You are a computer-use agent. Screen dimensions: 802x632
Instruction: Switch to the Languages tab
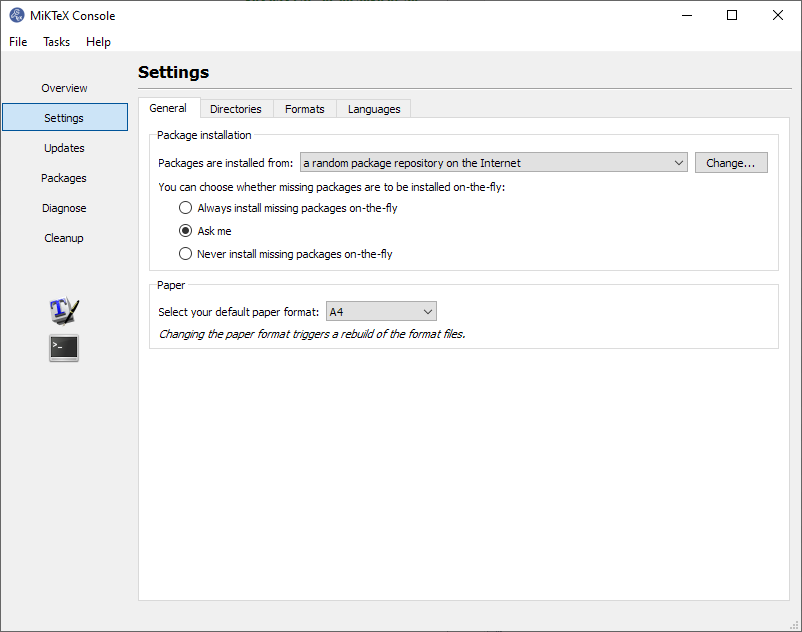click(374, 109)
